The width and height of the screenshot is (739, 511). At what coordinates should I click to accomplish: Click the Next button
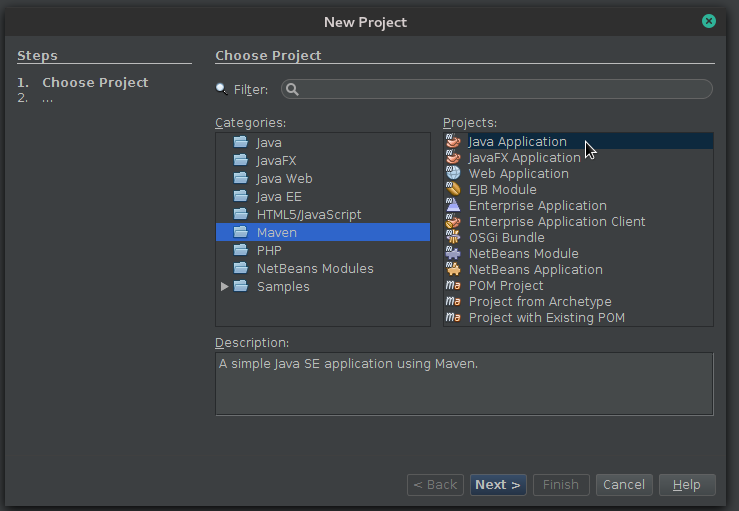tap(497, 485)
